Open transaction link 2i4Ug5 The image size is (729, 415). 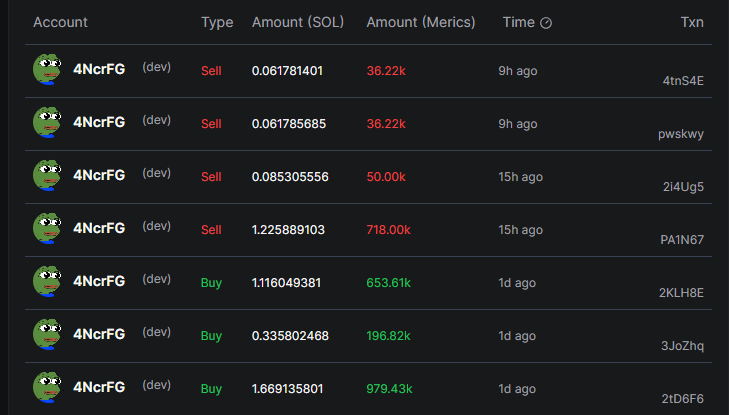tap(683, 187)
